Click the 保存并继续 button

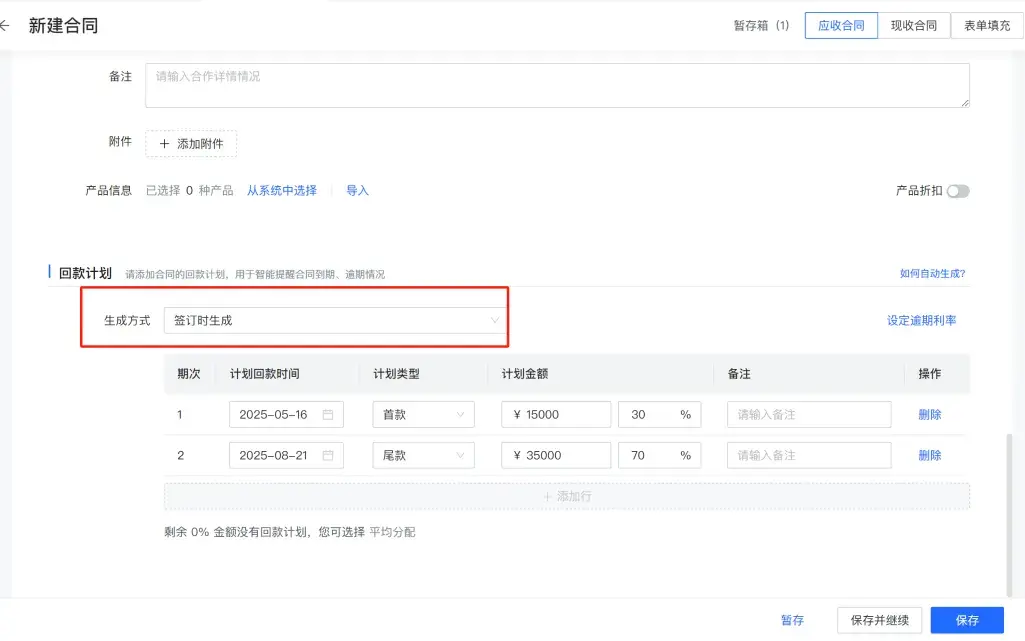coord(879,620)
